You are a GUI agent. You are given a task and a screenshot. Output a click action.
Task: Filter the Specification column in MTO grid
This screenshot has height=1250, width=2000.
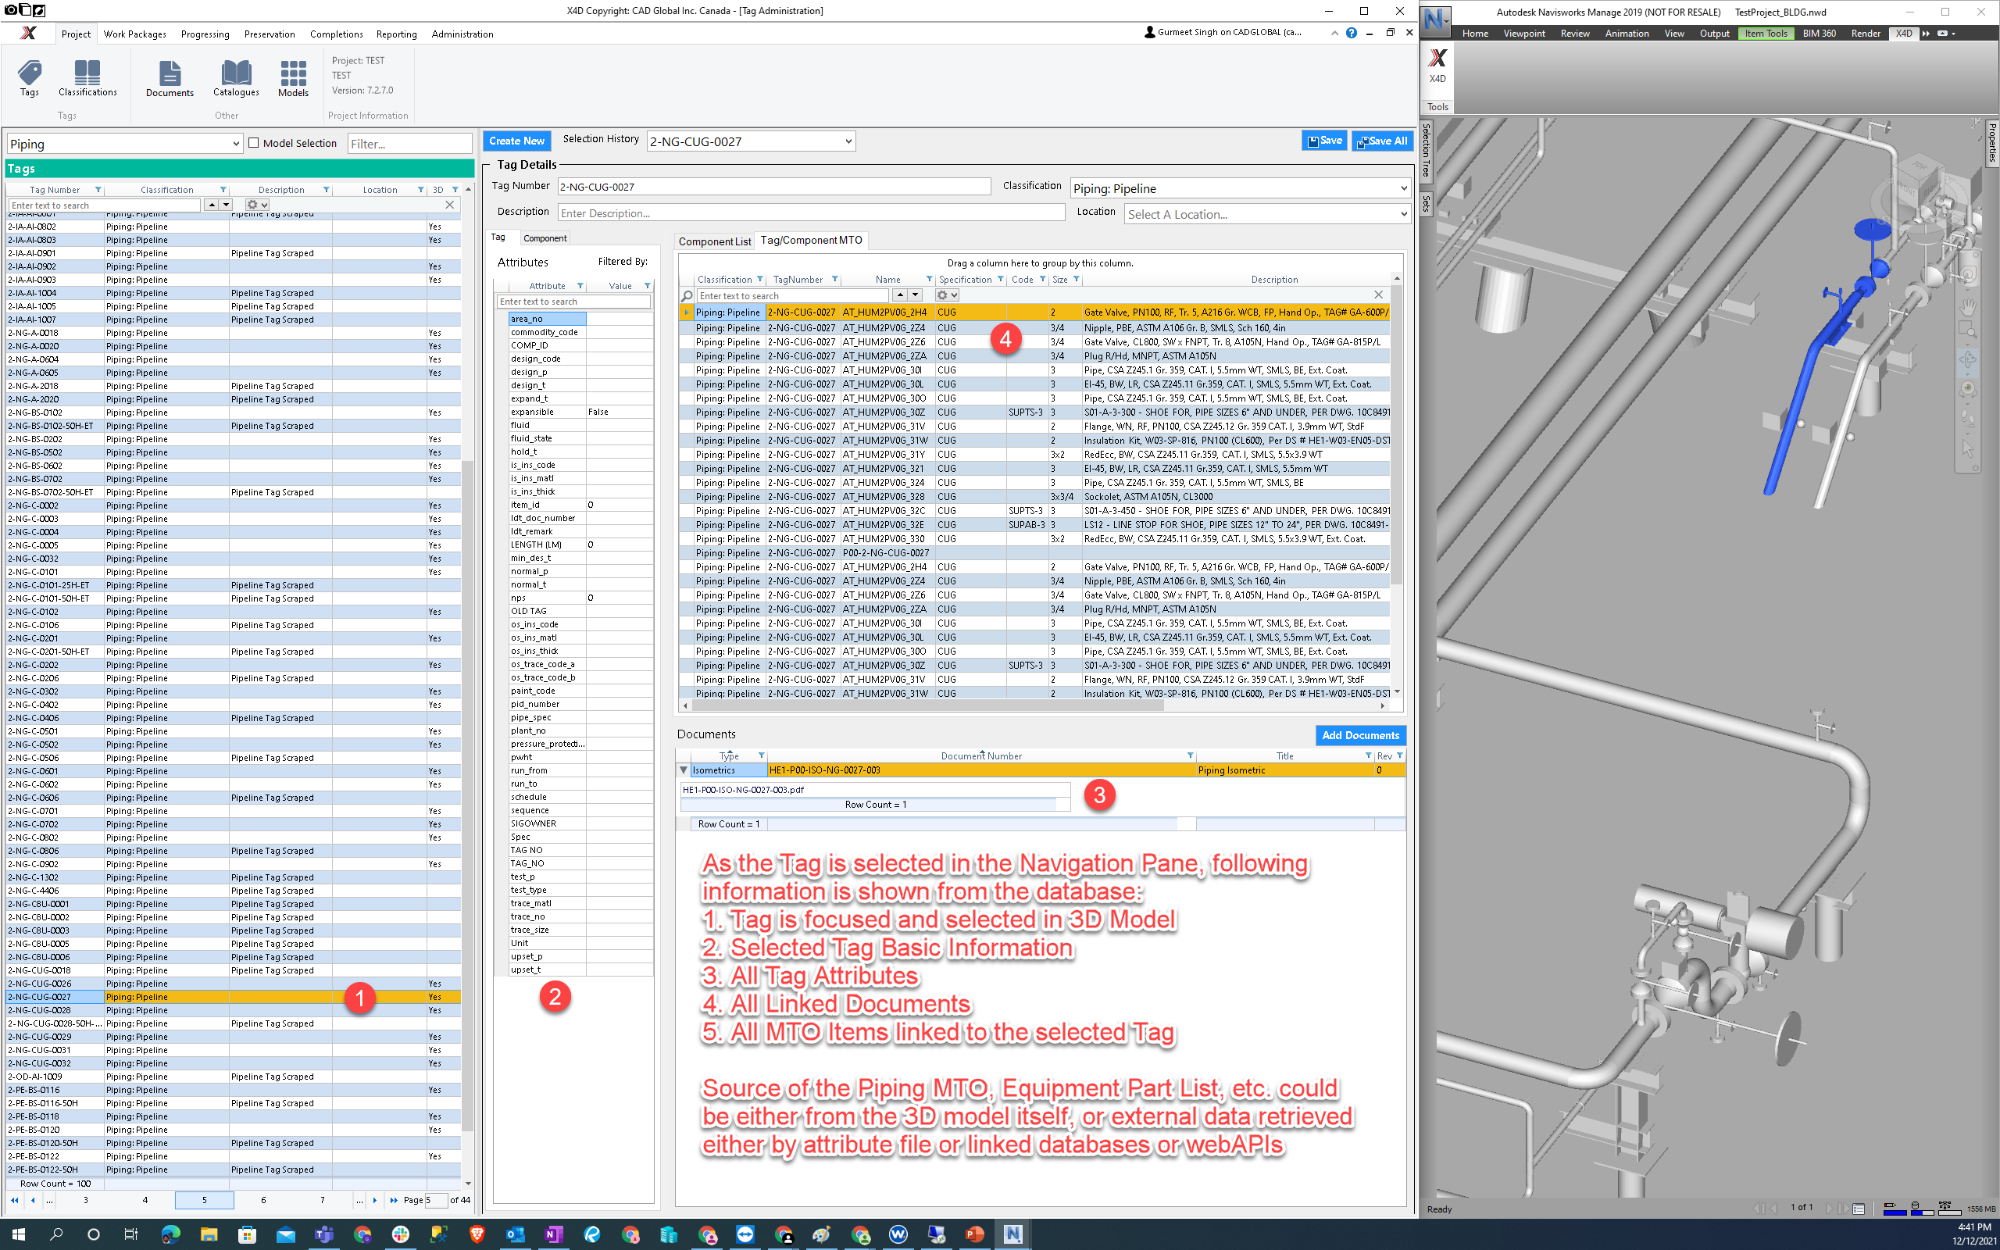click(1000, 280)
